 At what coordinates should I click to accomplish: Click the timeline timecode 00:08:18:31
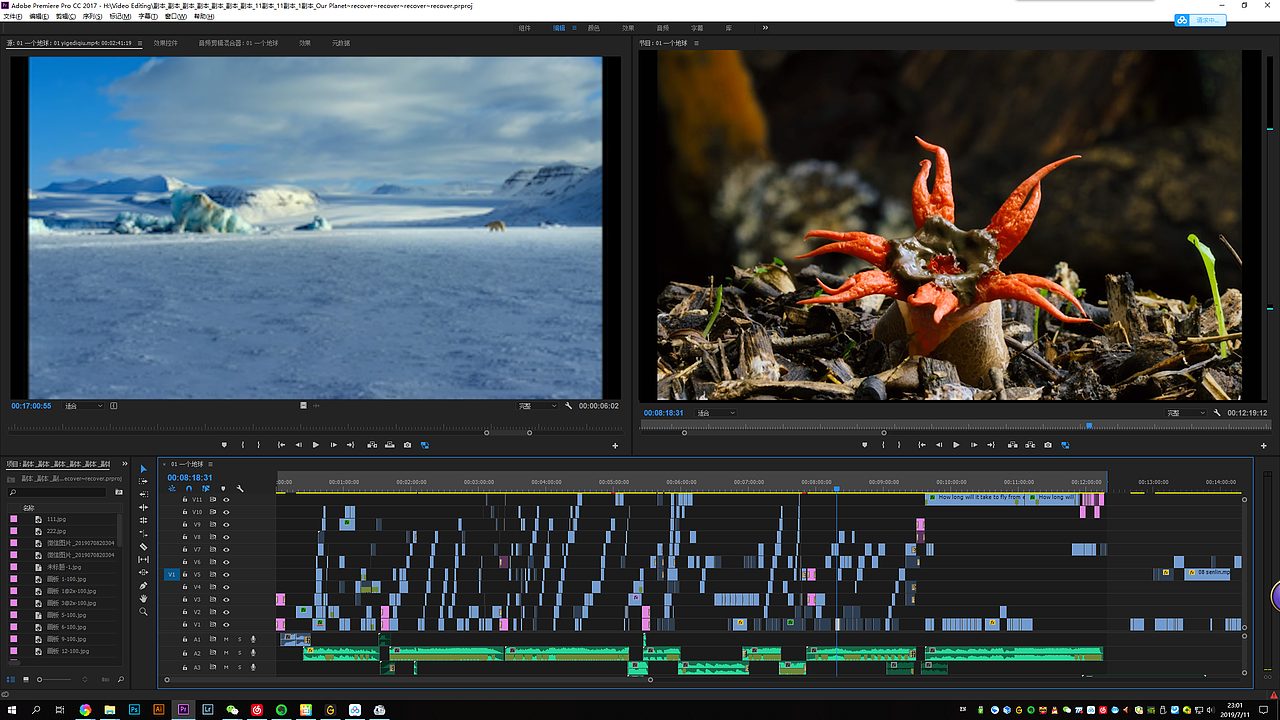click(x=190, y=478)
